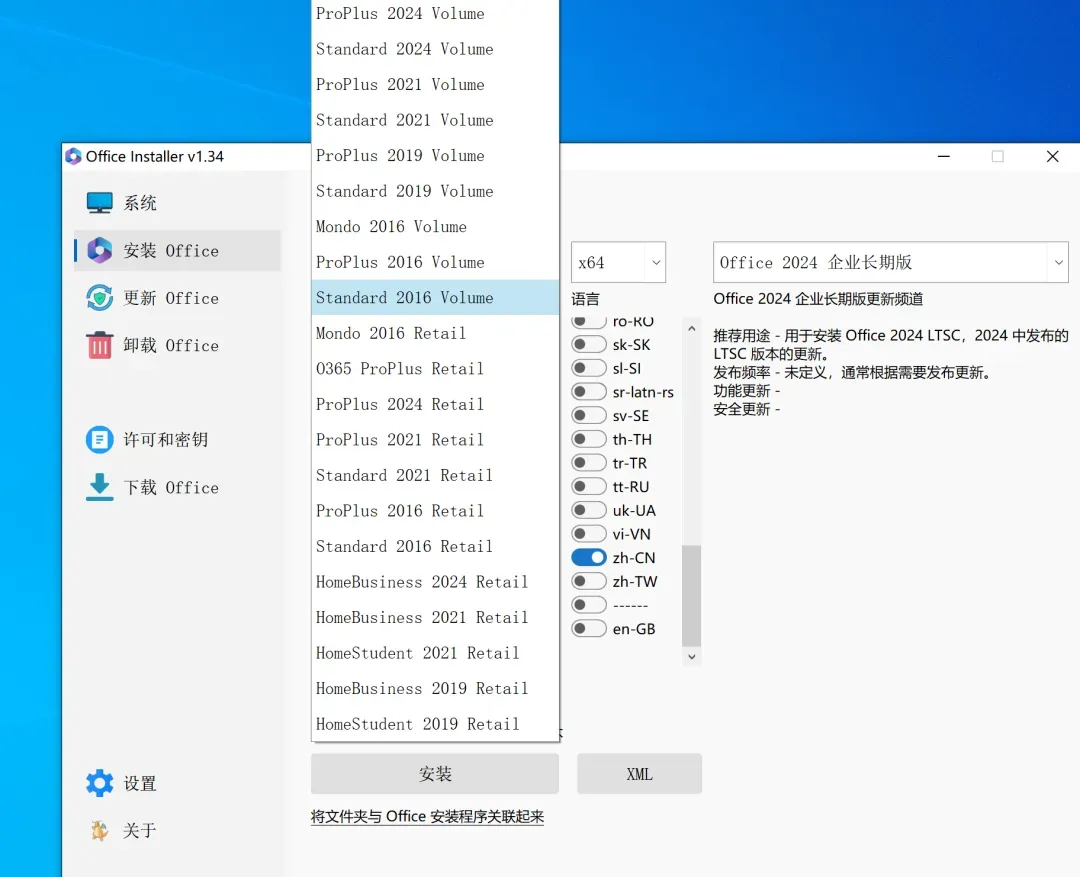Select HomeBusiness 2024 Retail
The width and height of the screenshot is (1080, 877).
[x=435, y=582]
